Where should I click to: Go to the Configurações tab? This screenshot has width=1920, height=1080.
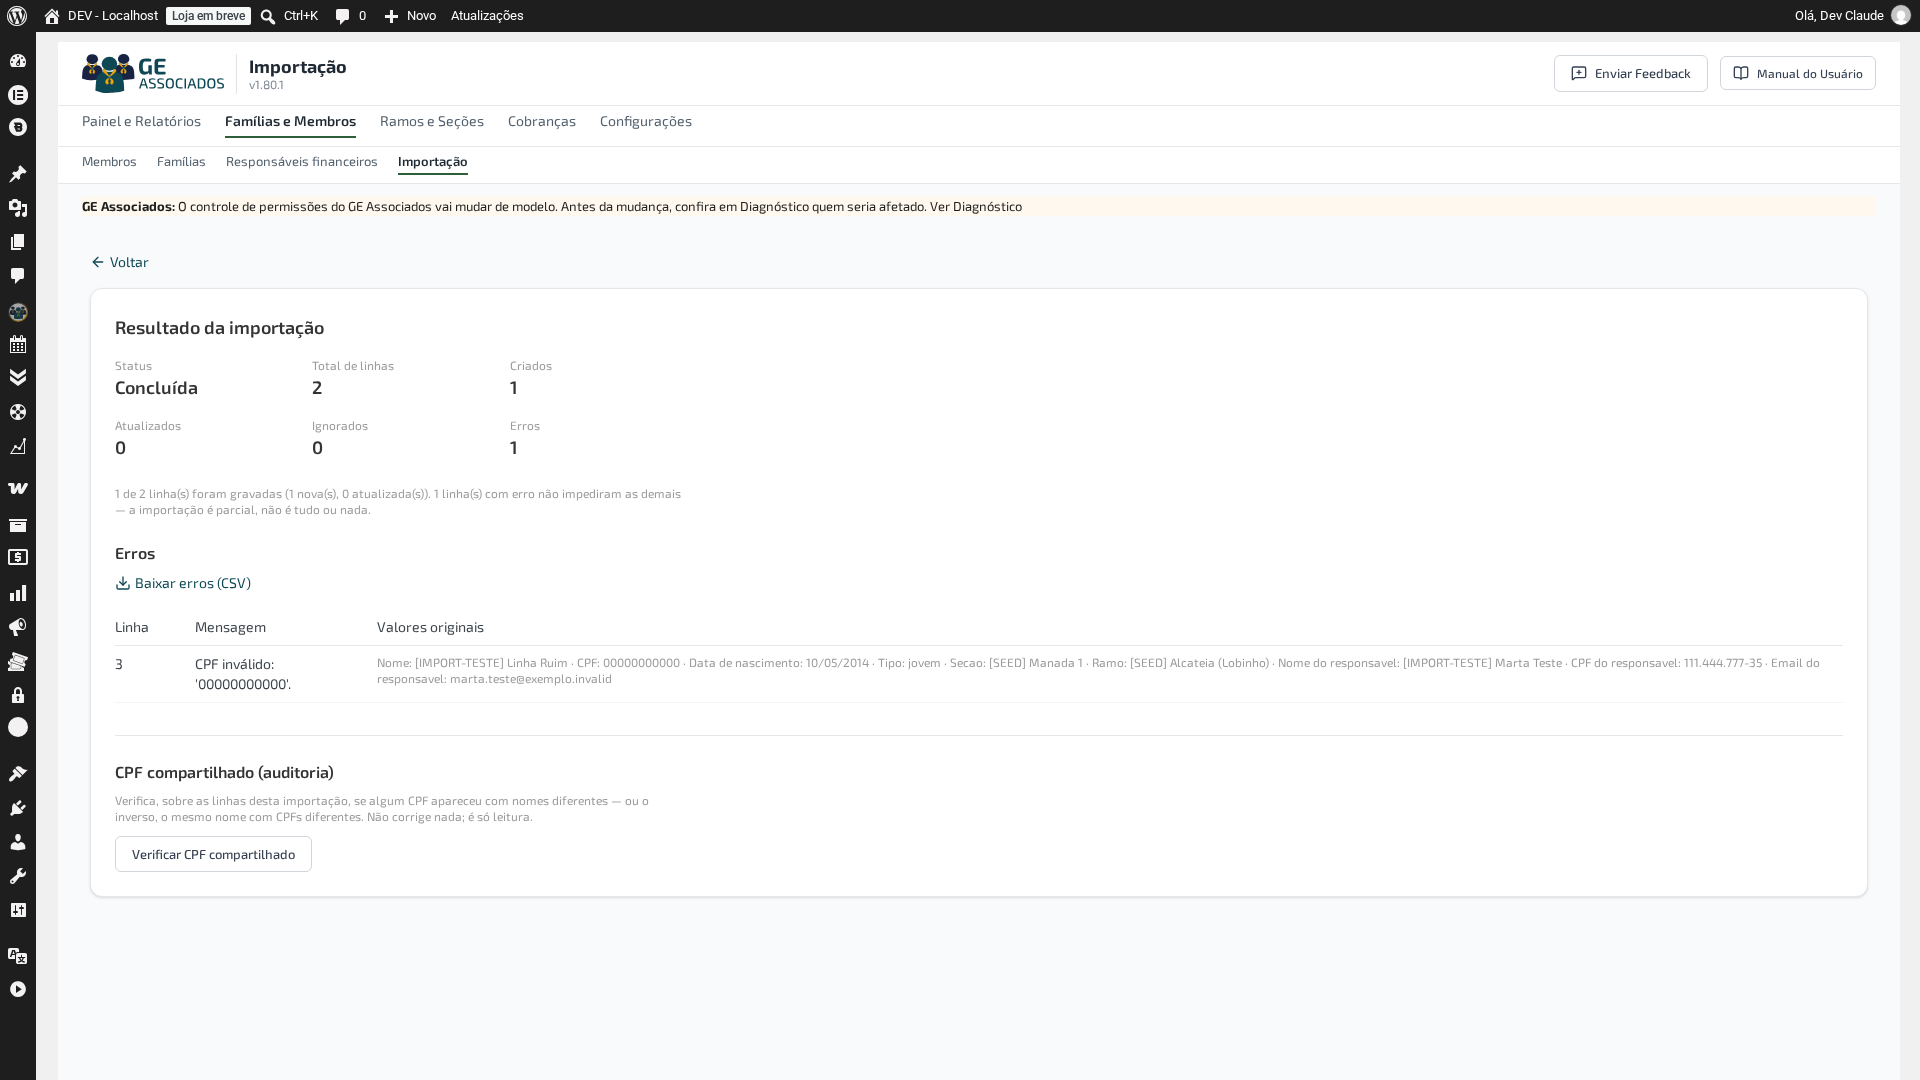pyautogui.click(x=646, y=121)
